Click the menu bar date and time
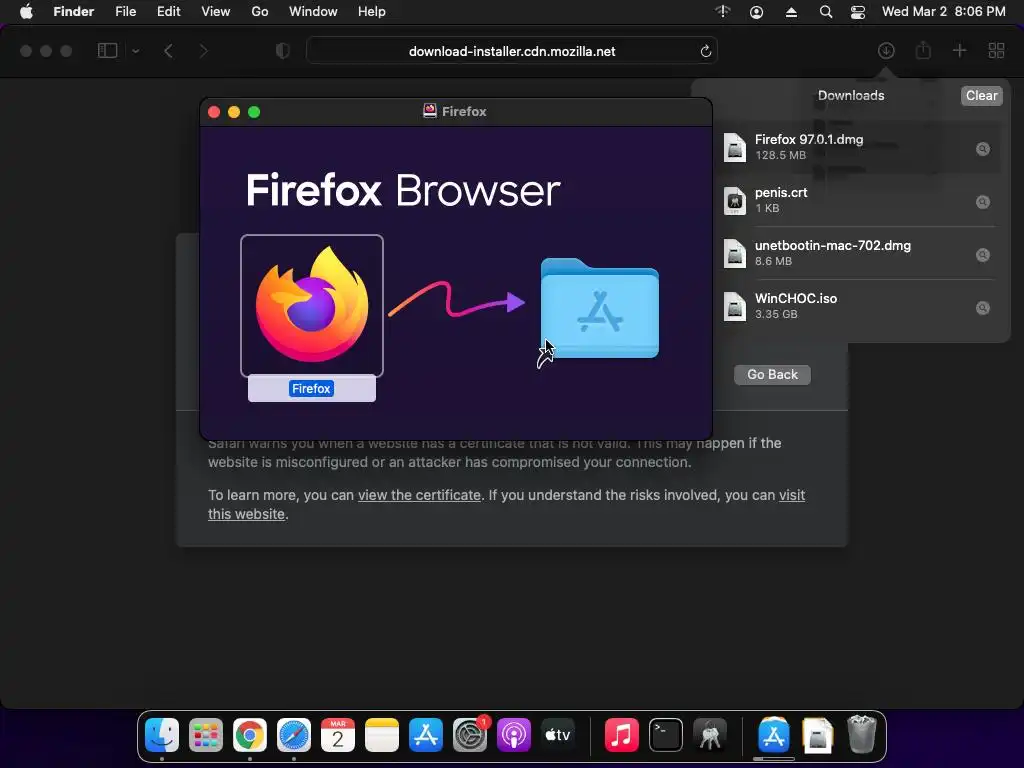The height and width of the screenshot is (768, 1024). 944,12
